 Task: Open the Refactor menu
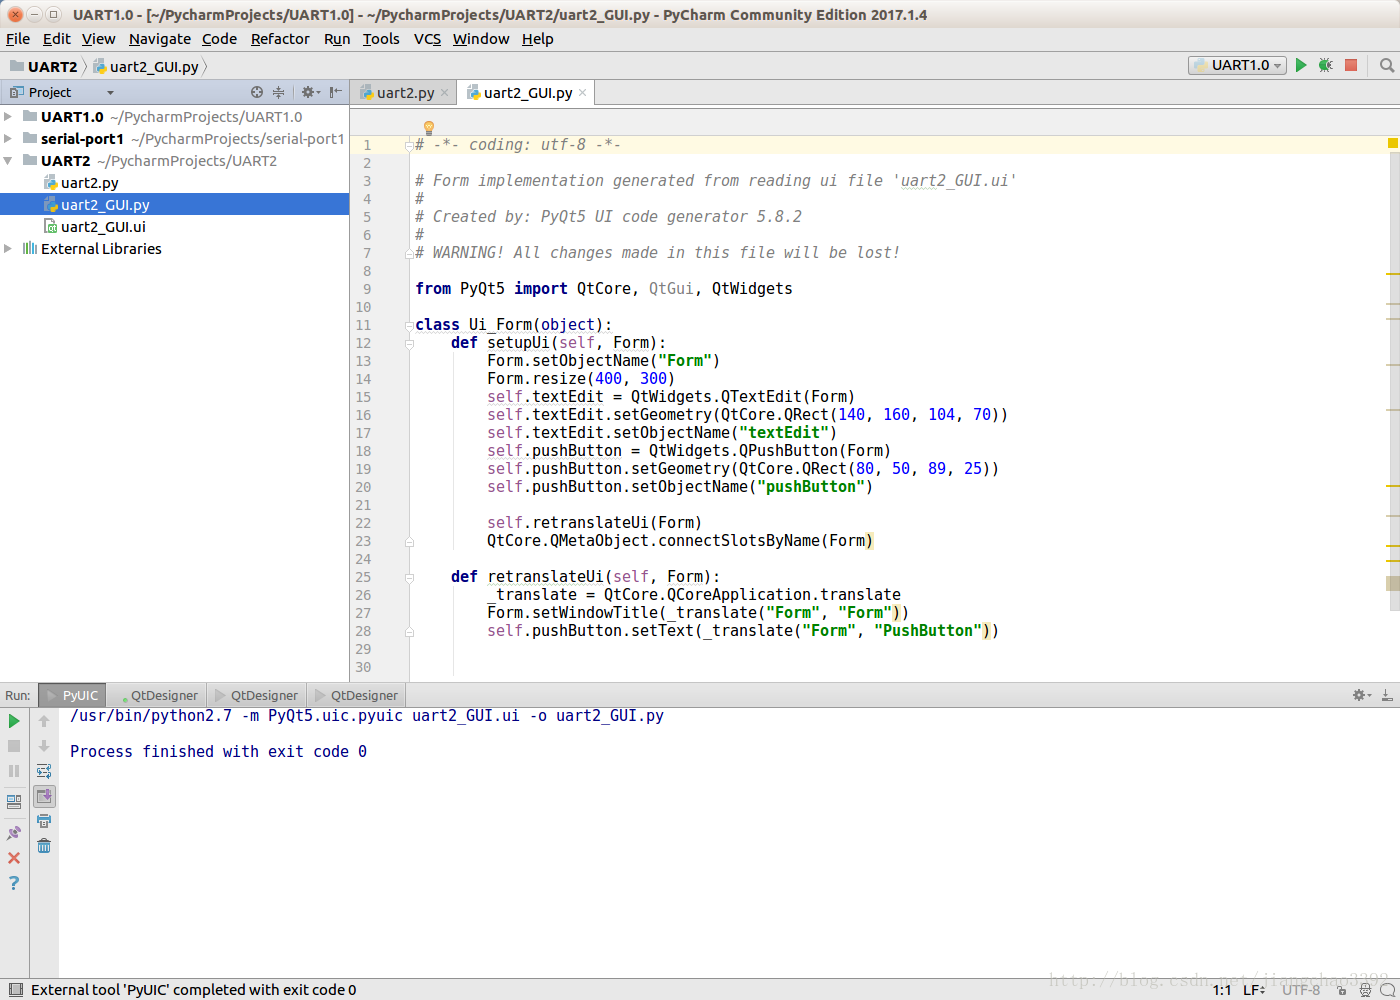pos(280,39)
